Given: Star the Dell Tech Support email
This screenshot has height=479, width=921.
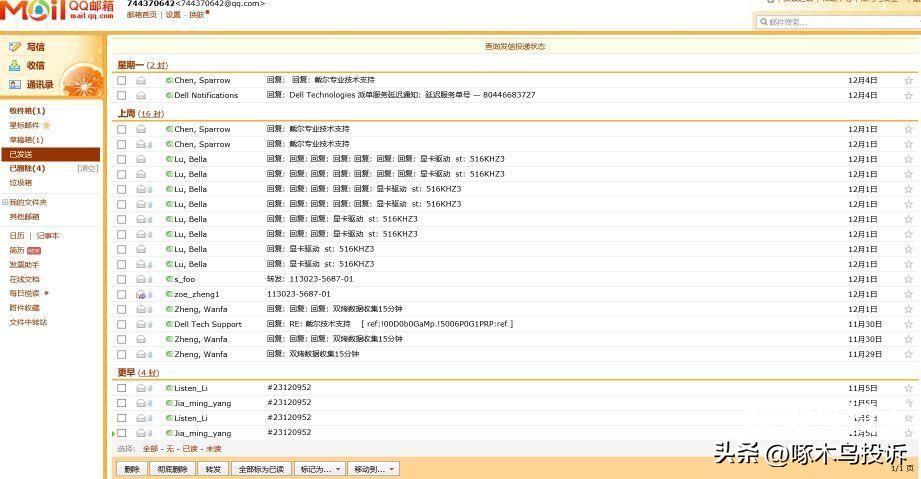Looking at the screenshot, I should 908,324.
